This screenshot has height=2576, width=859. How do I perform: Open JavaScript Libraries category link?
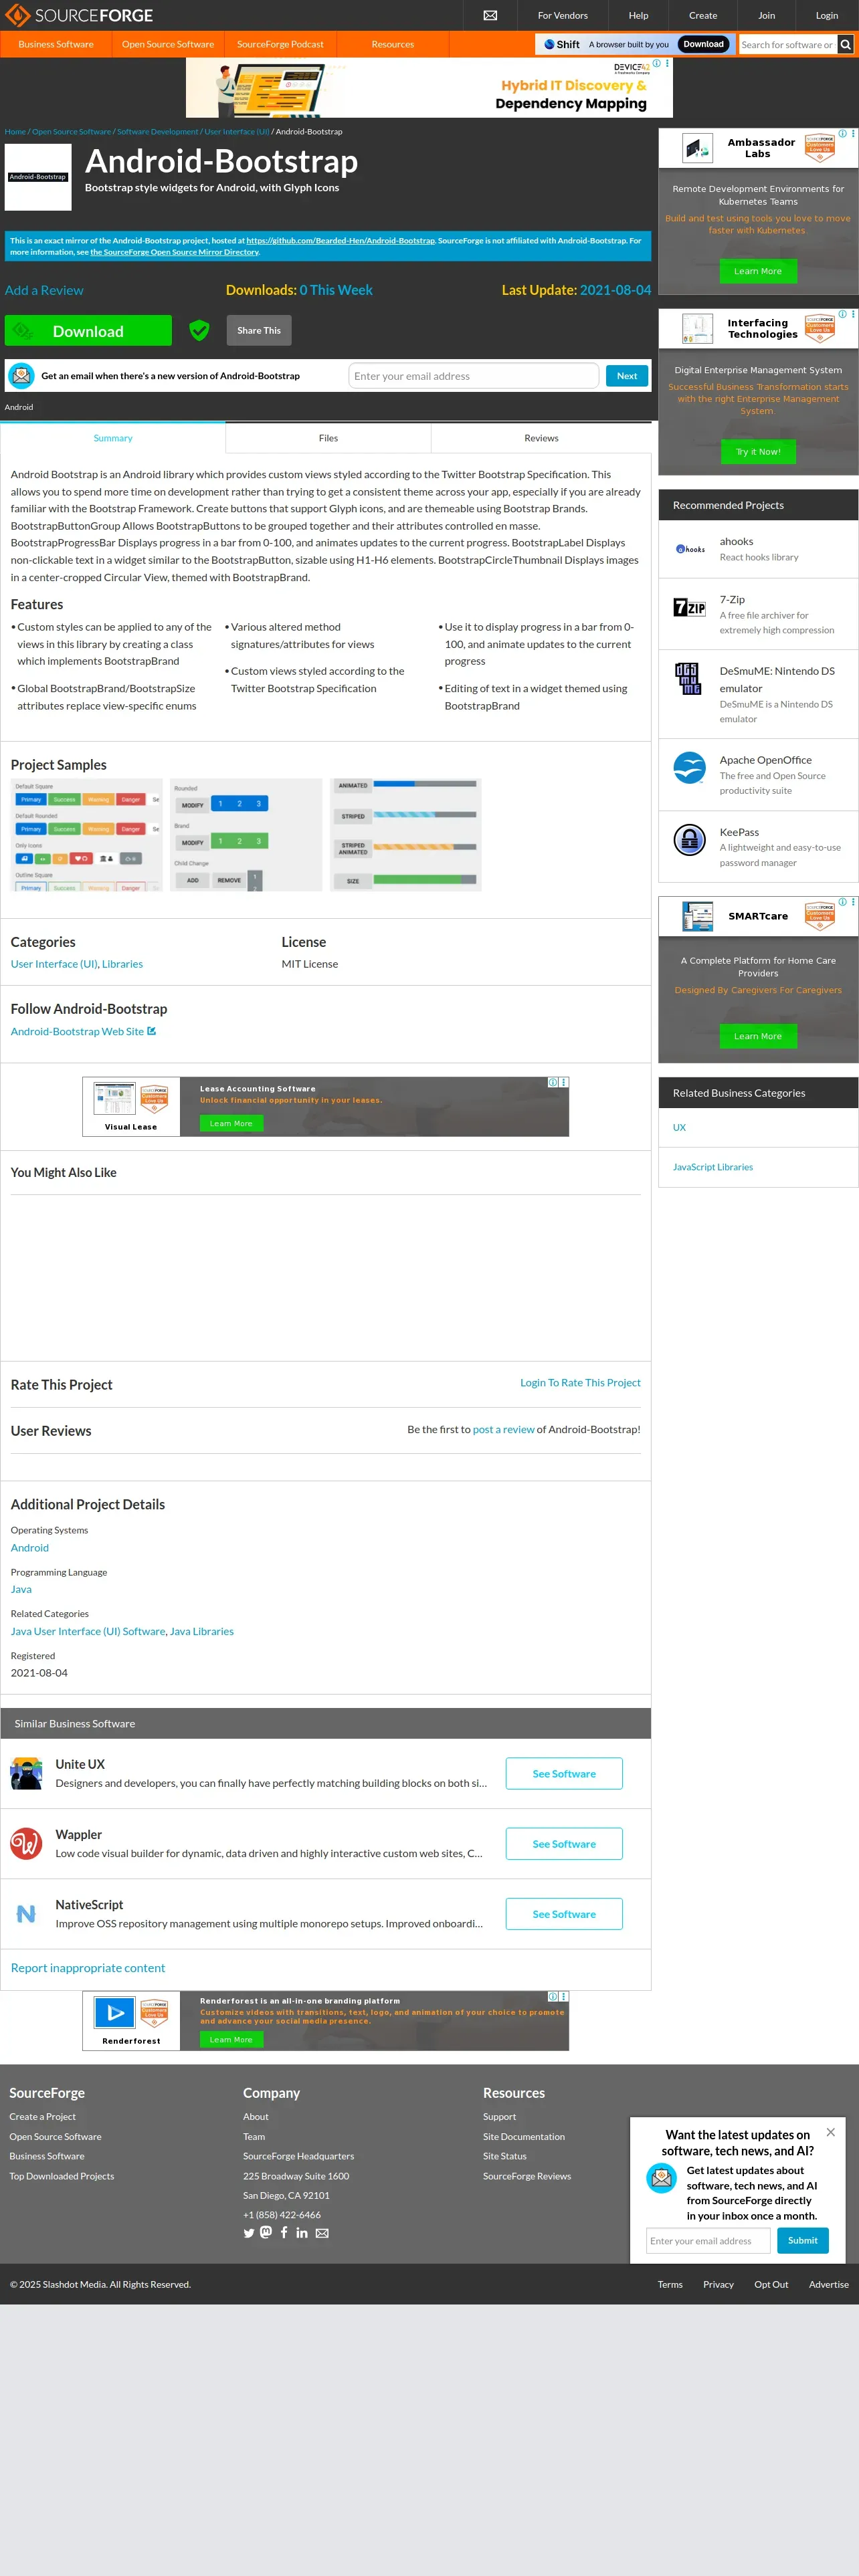[713, 1167]
